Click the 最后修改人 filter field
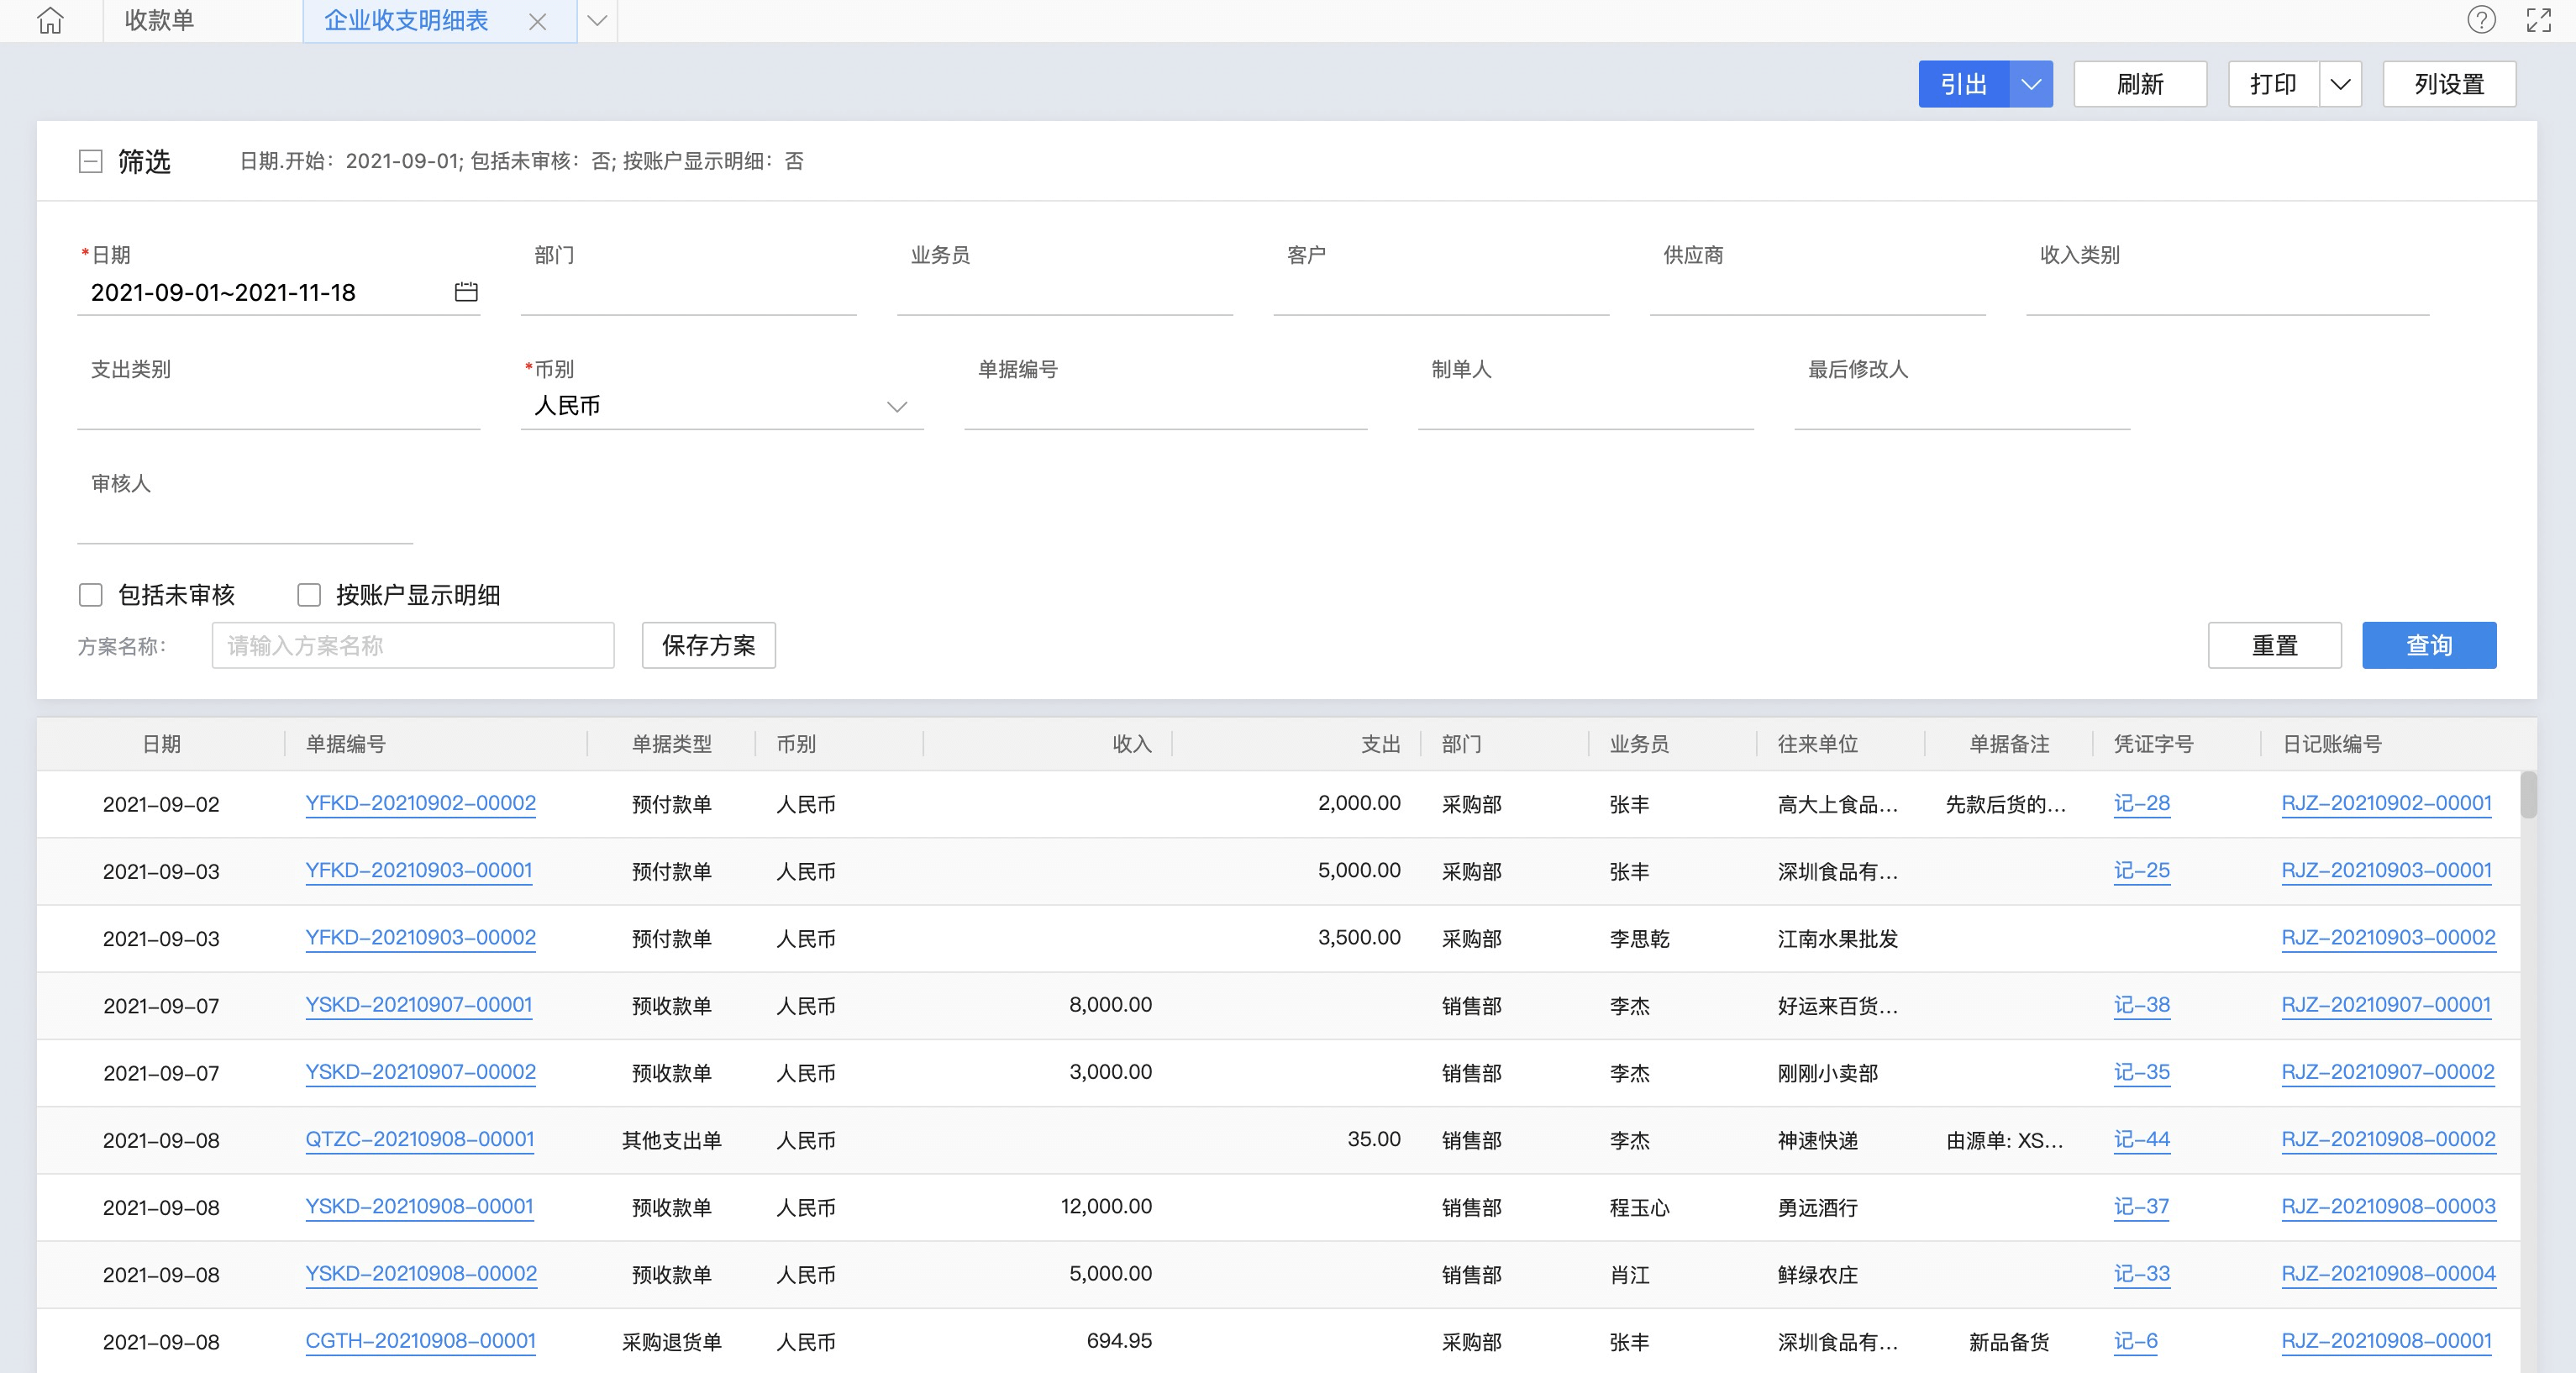The width and height of the screenshot is (2576, 1373). [1962, 406]
